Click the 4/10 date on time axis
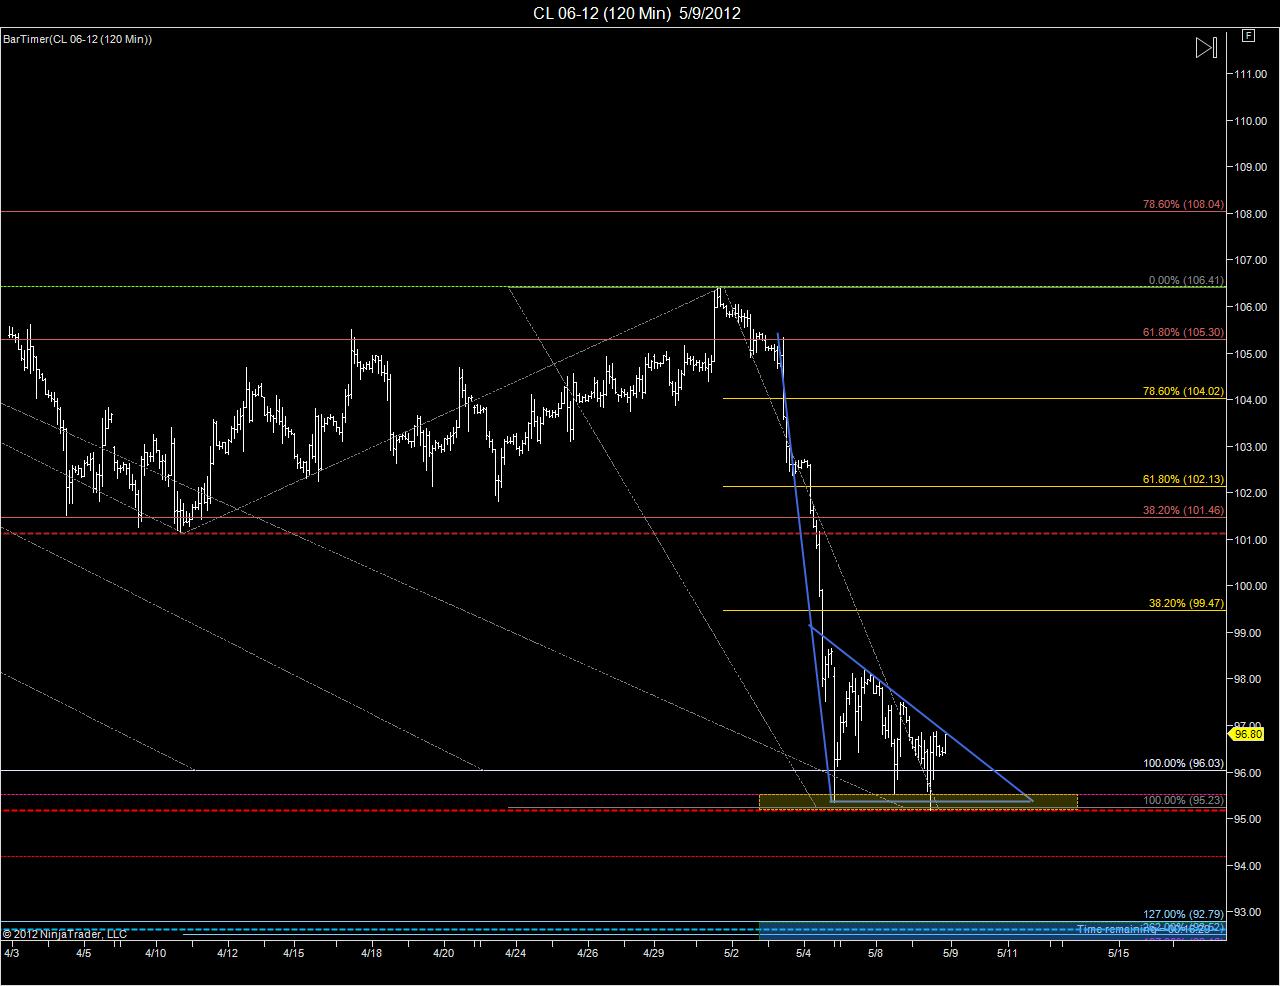 pyautogui.click(x=155, y=953)
